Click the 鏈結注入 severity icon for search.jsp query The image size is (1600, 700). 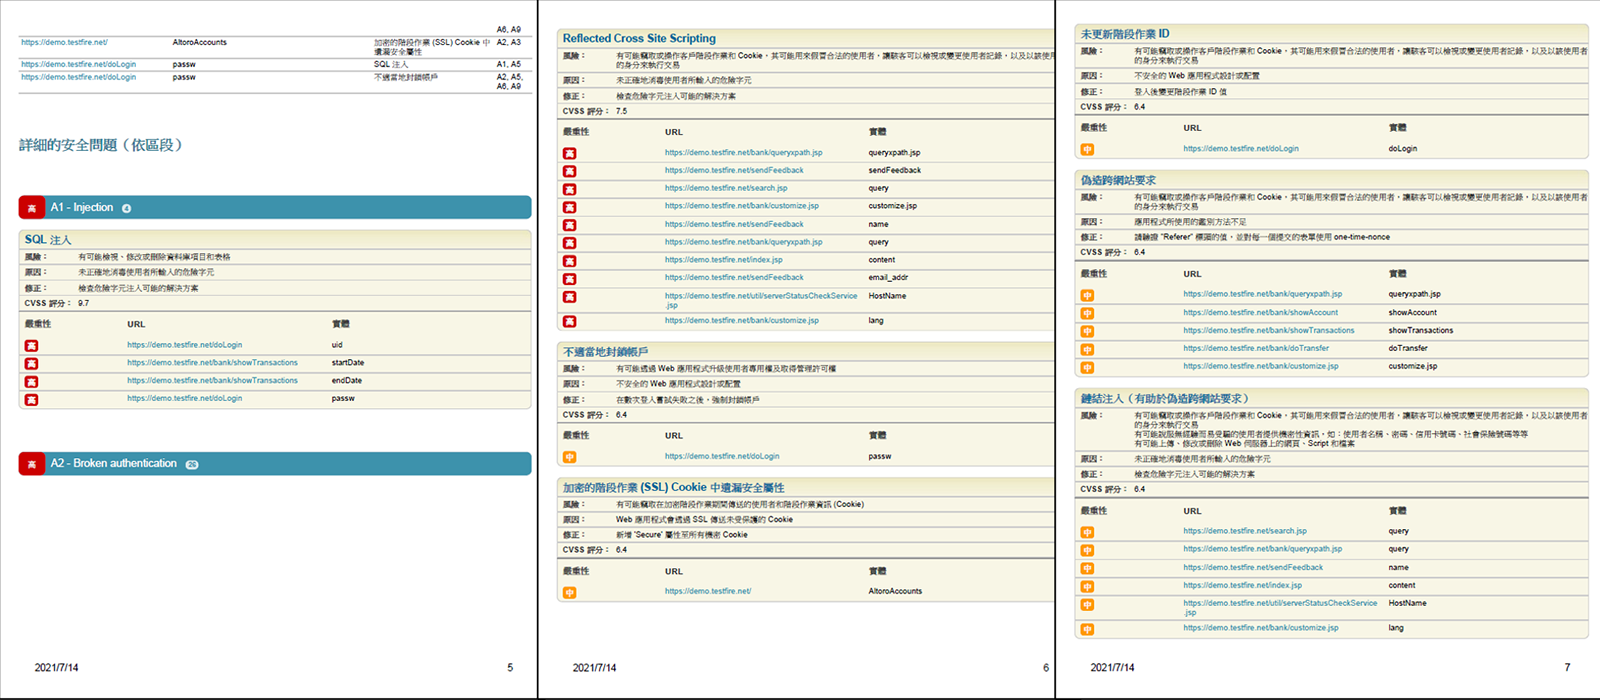coord(1087,532)
